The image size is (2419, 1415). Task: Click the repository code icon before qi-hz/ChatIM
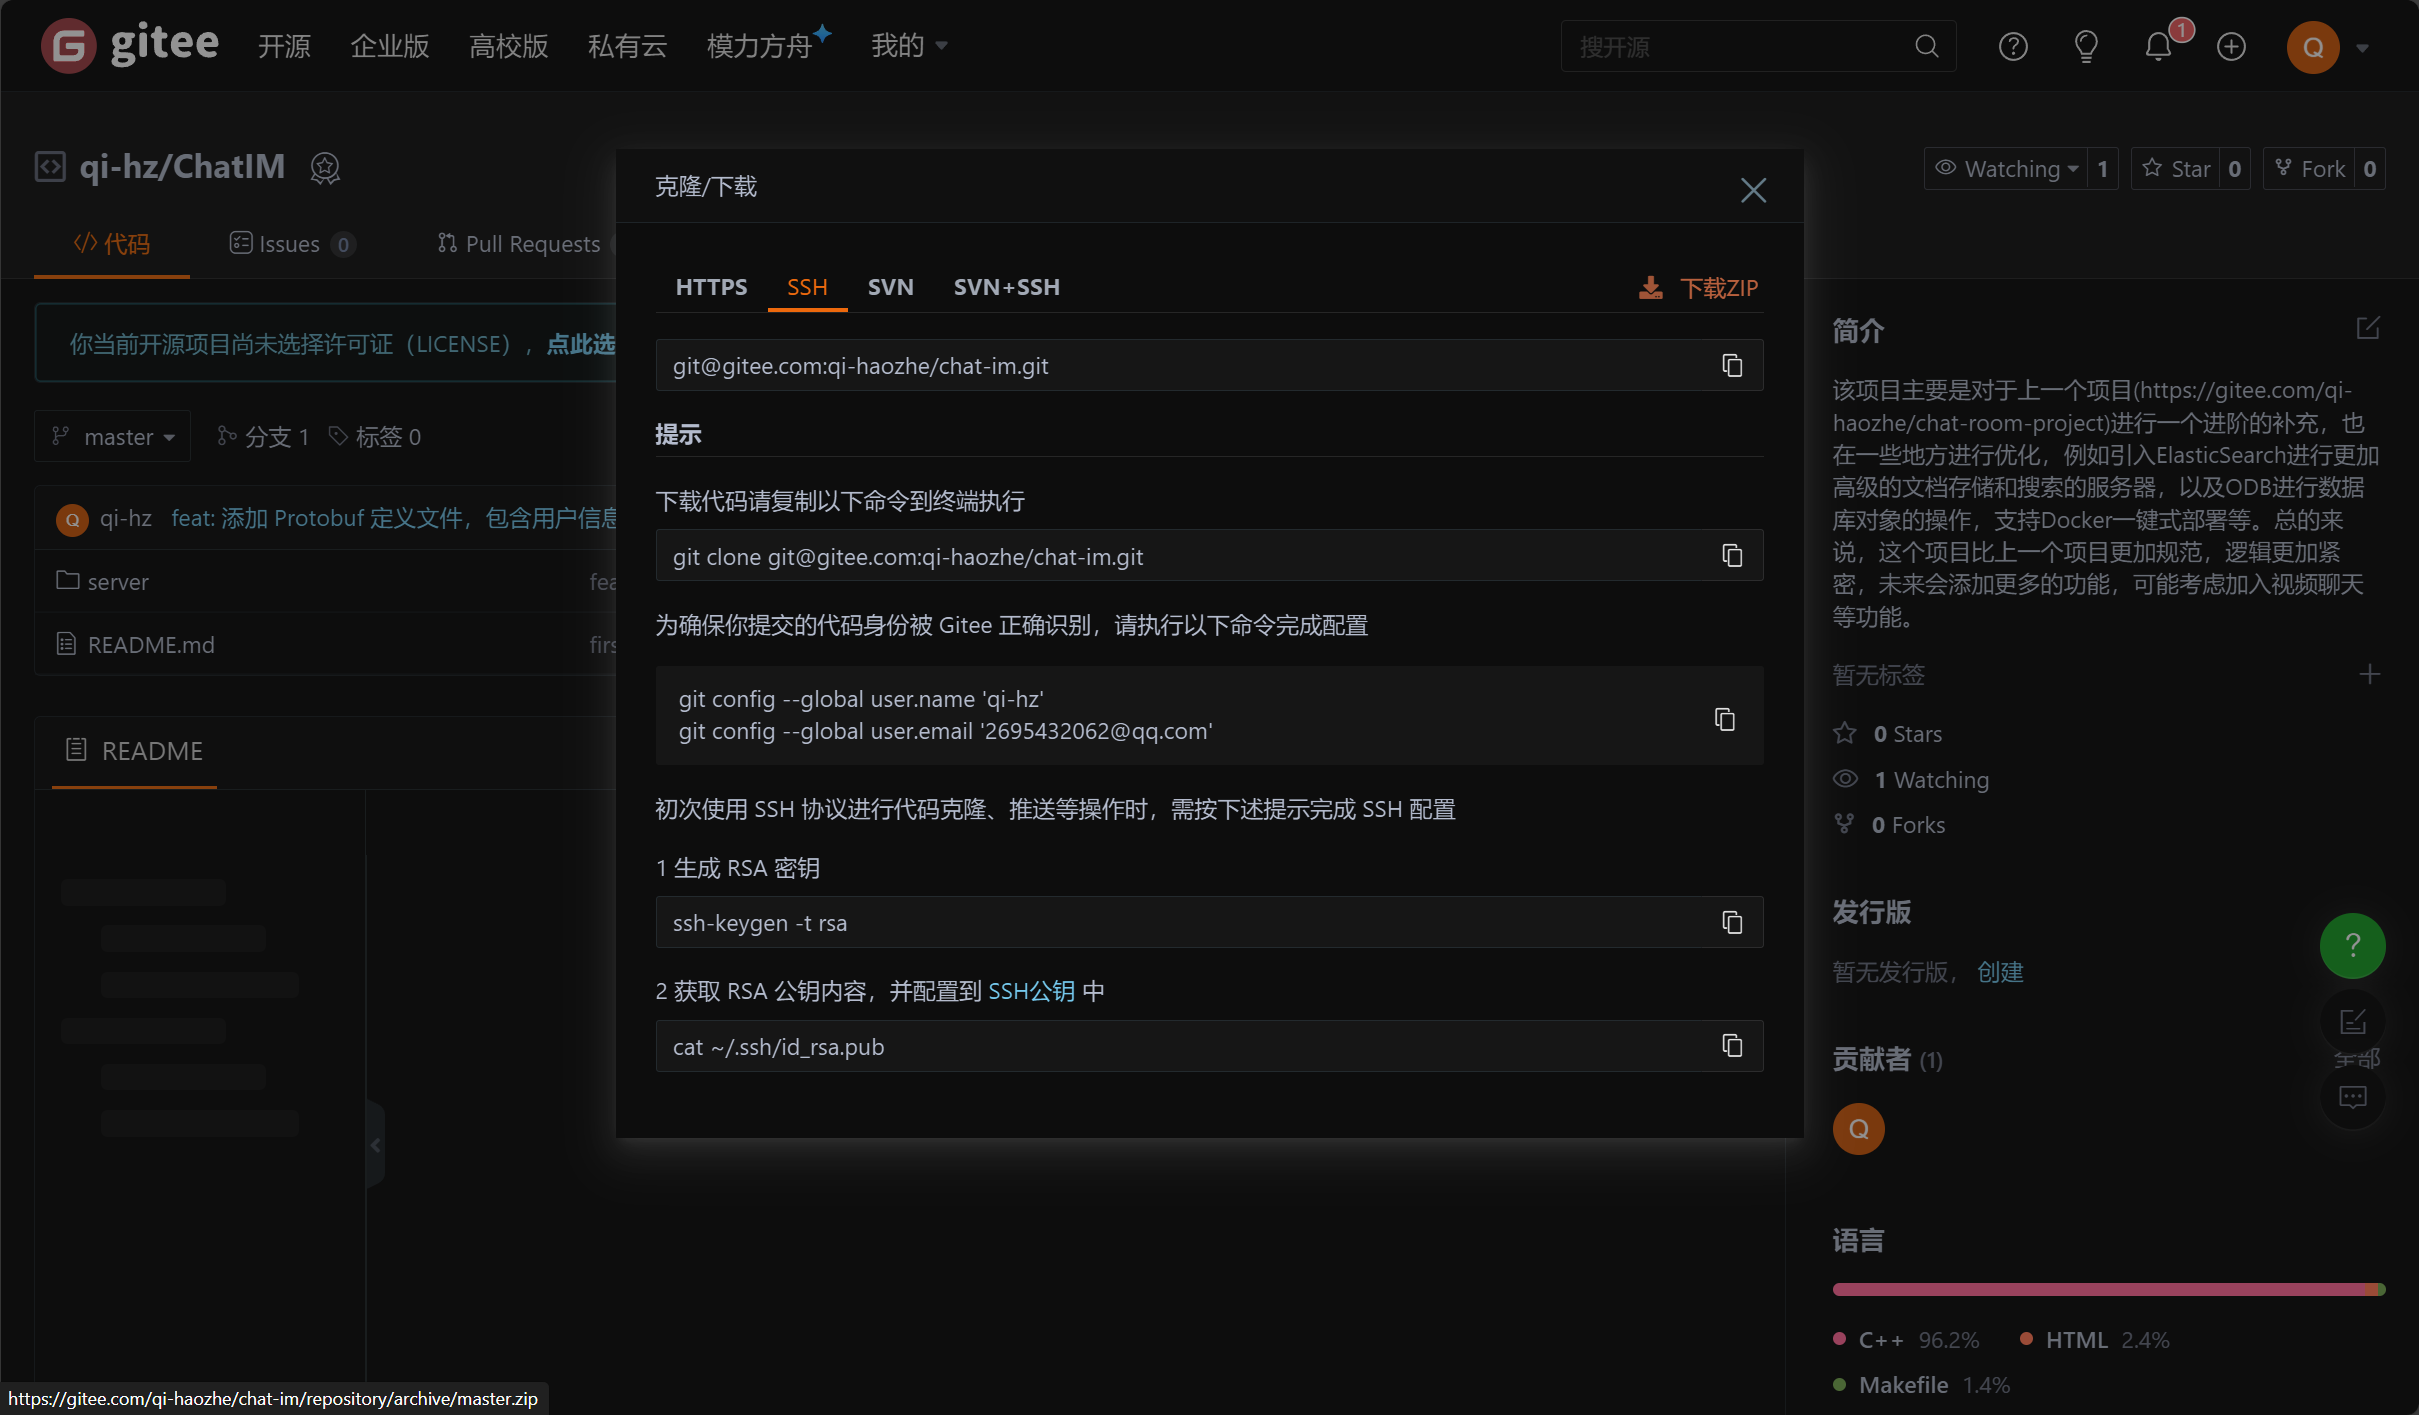(x=50, y=166)
